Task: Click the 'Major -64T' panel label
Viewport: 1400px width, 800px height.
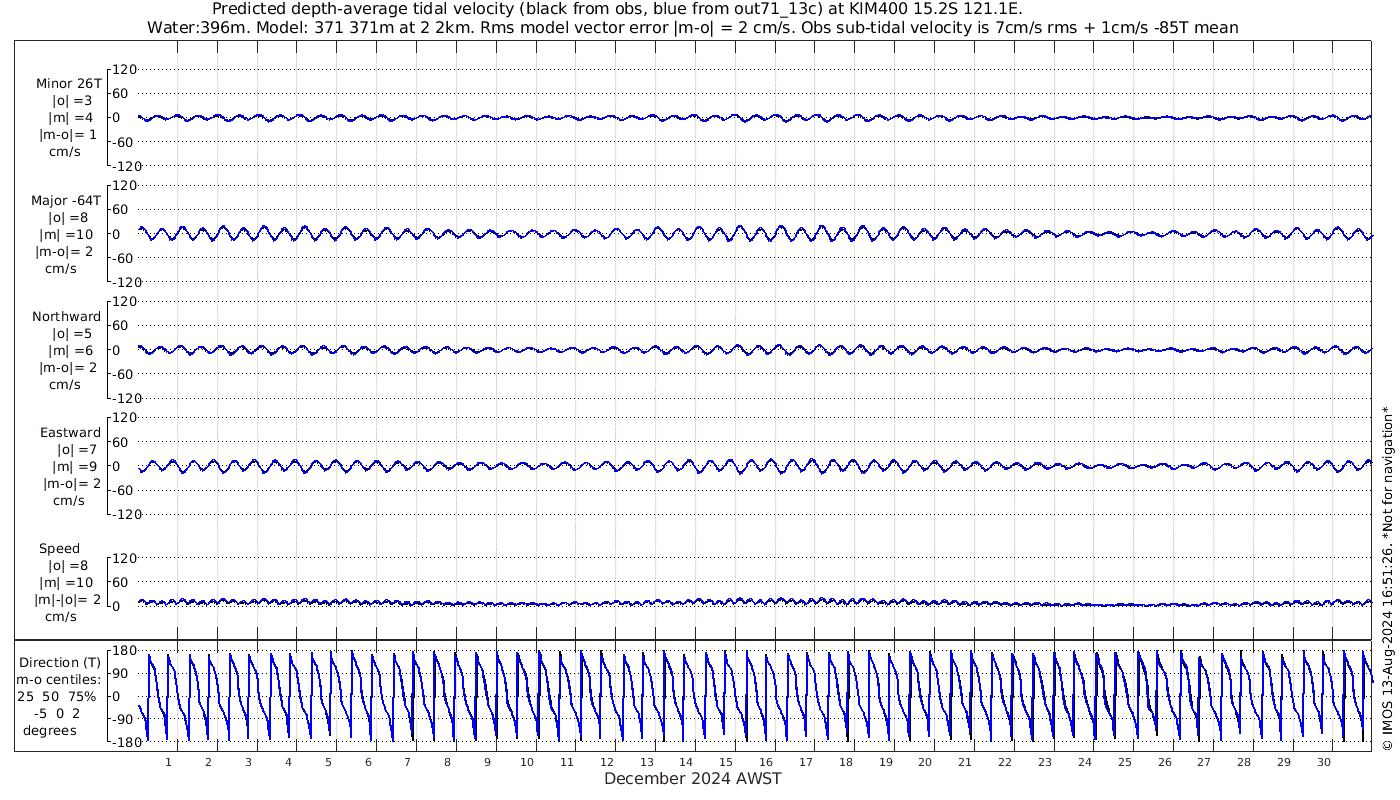Action: tap(66, 200)
